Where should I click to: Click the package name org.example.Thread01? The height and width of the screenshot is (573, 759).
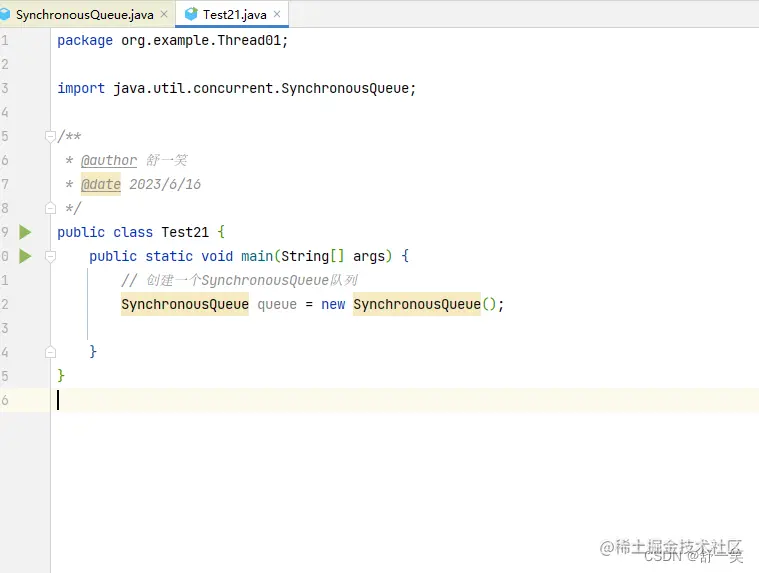pyautogui.click(x=201, y=40)
